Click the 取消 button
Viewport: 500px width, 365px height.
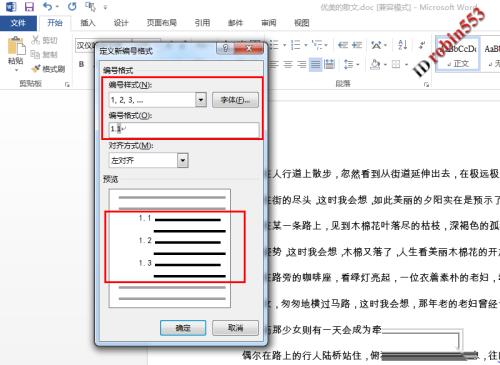[x=235, y=328]
